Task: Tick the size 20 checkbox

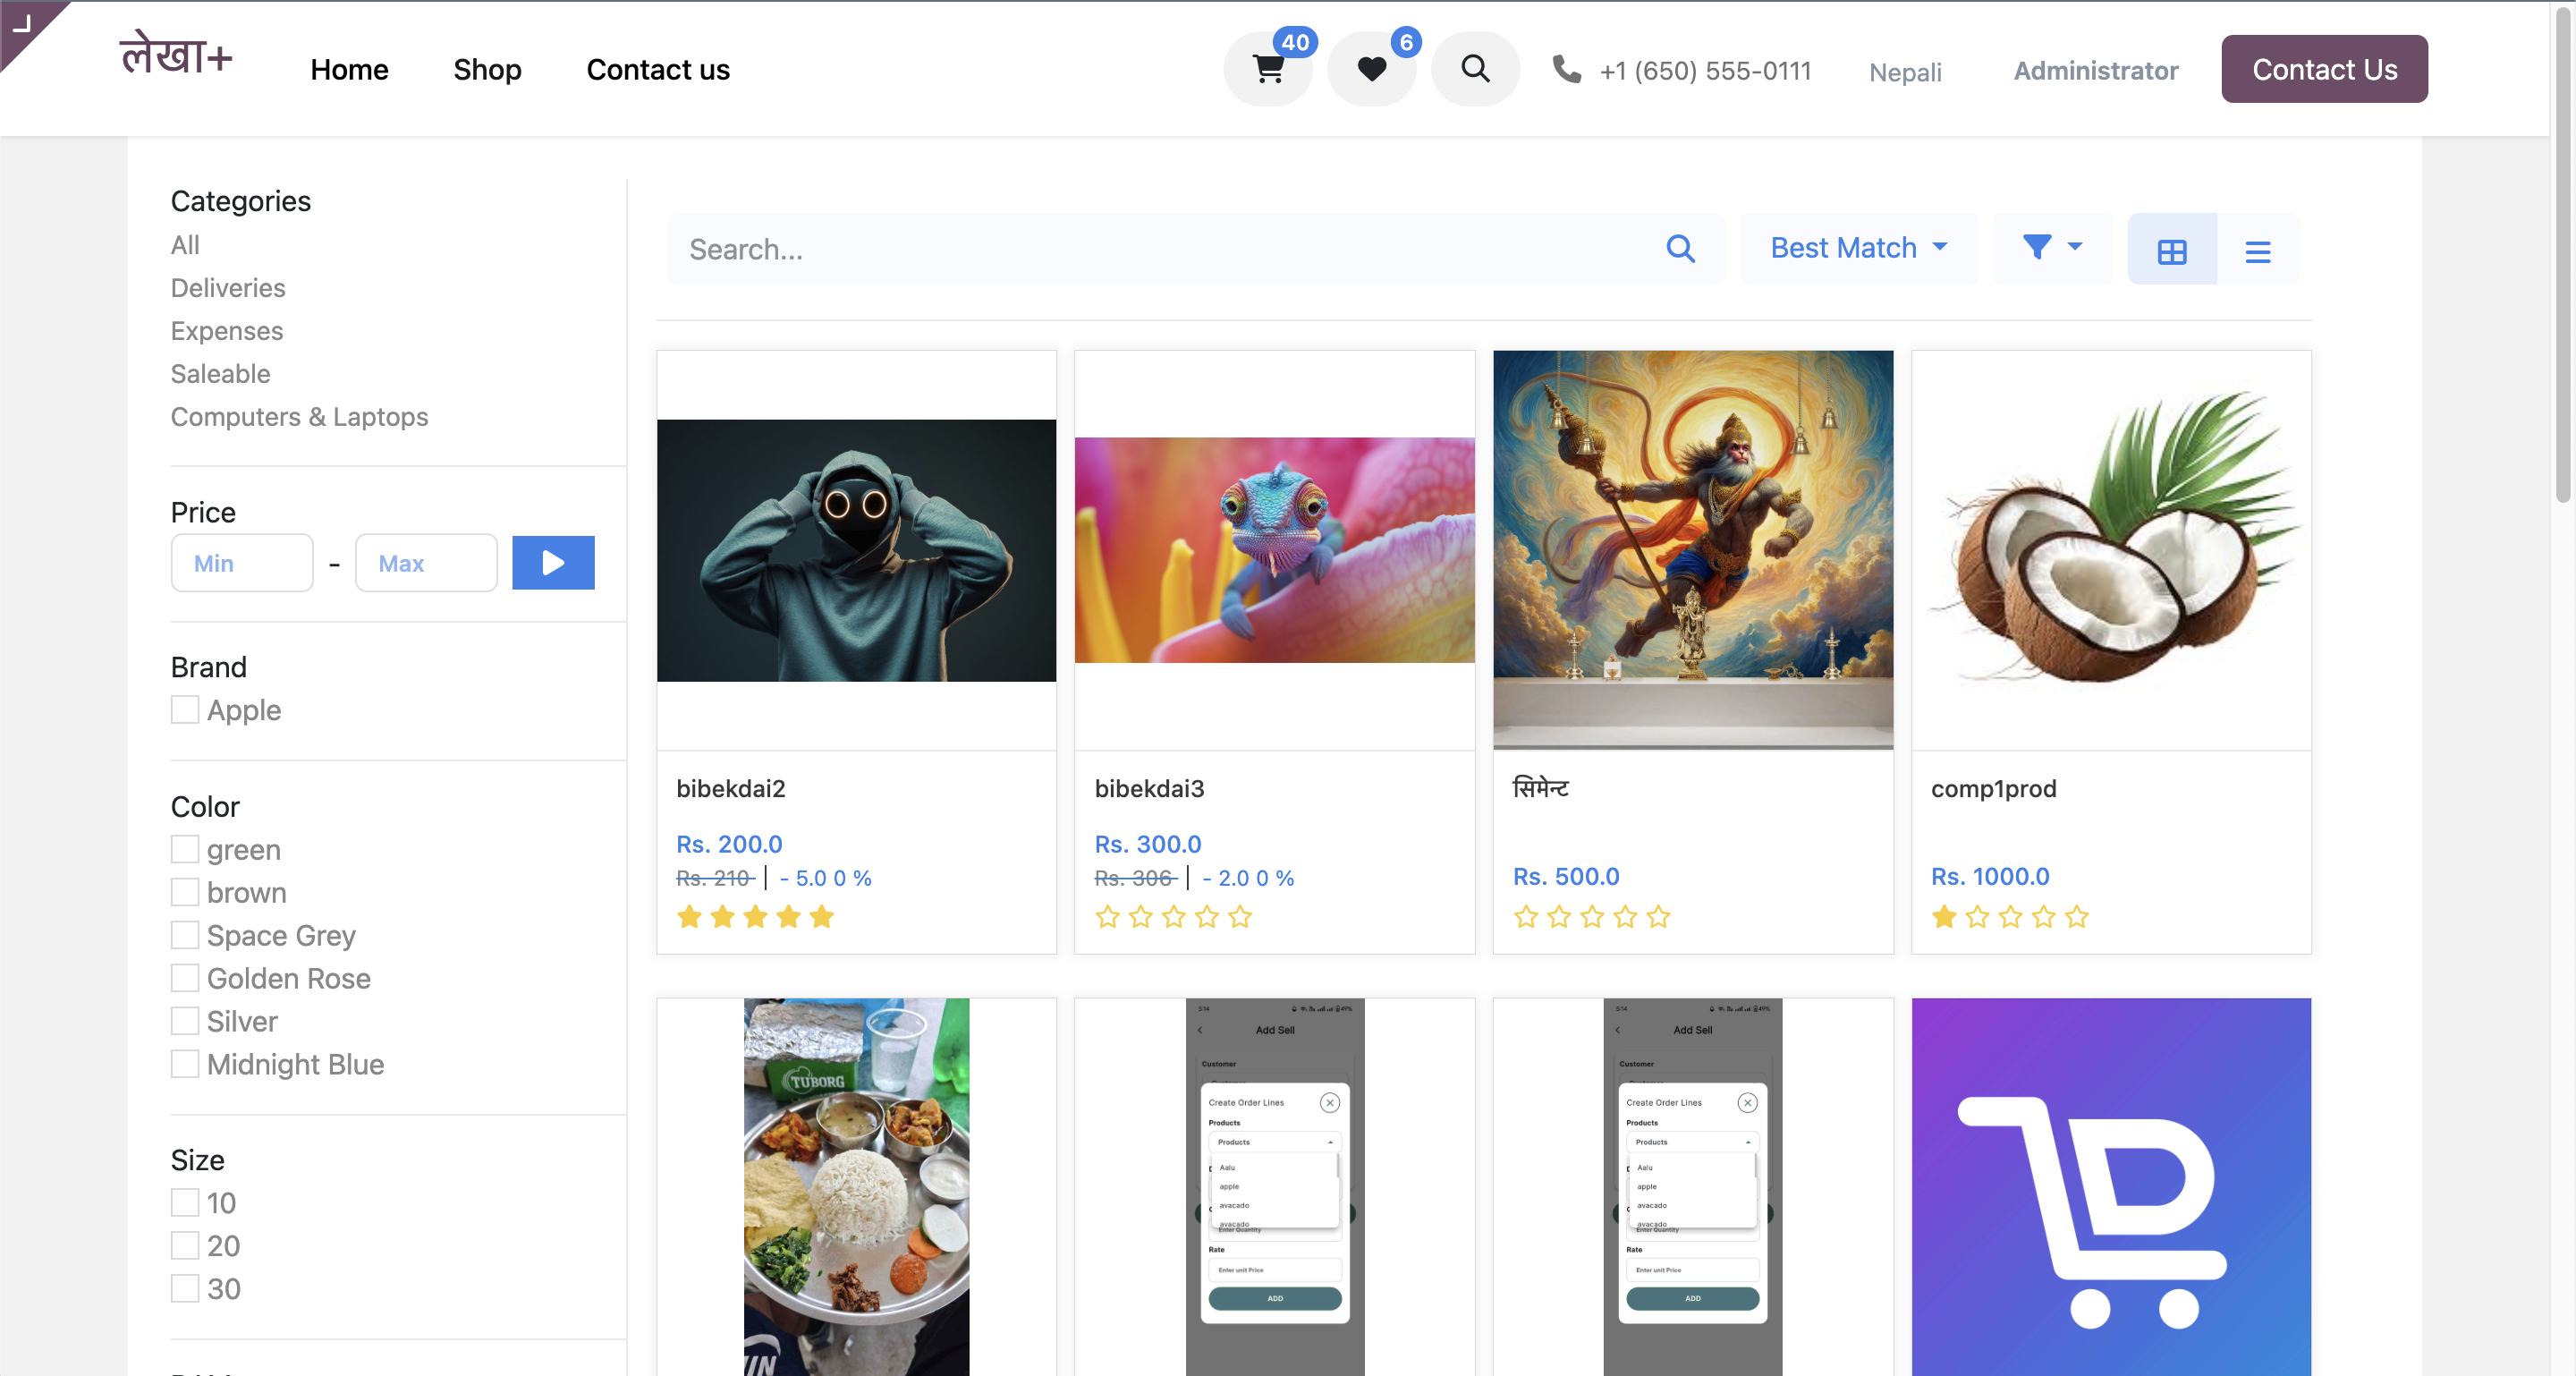Action: 185,1246
